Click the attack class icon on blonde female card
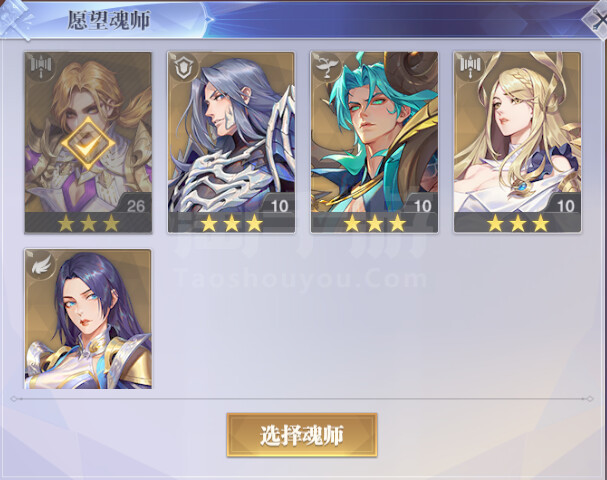Image resolution: width=607 pixels, height=480 pixels. coord(470,67)
